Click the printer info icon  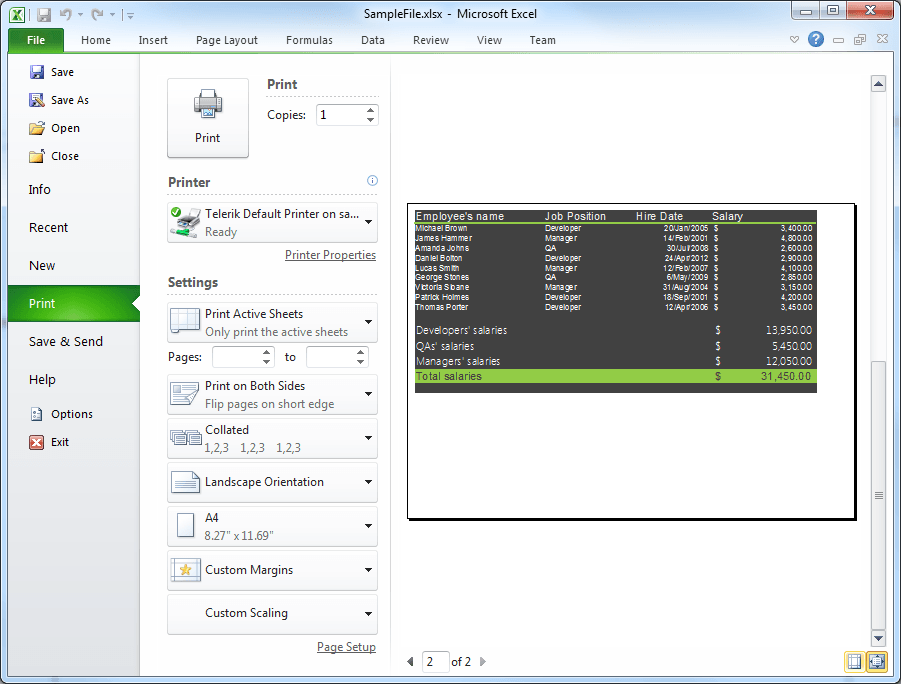tap(372, 180)
